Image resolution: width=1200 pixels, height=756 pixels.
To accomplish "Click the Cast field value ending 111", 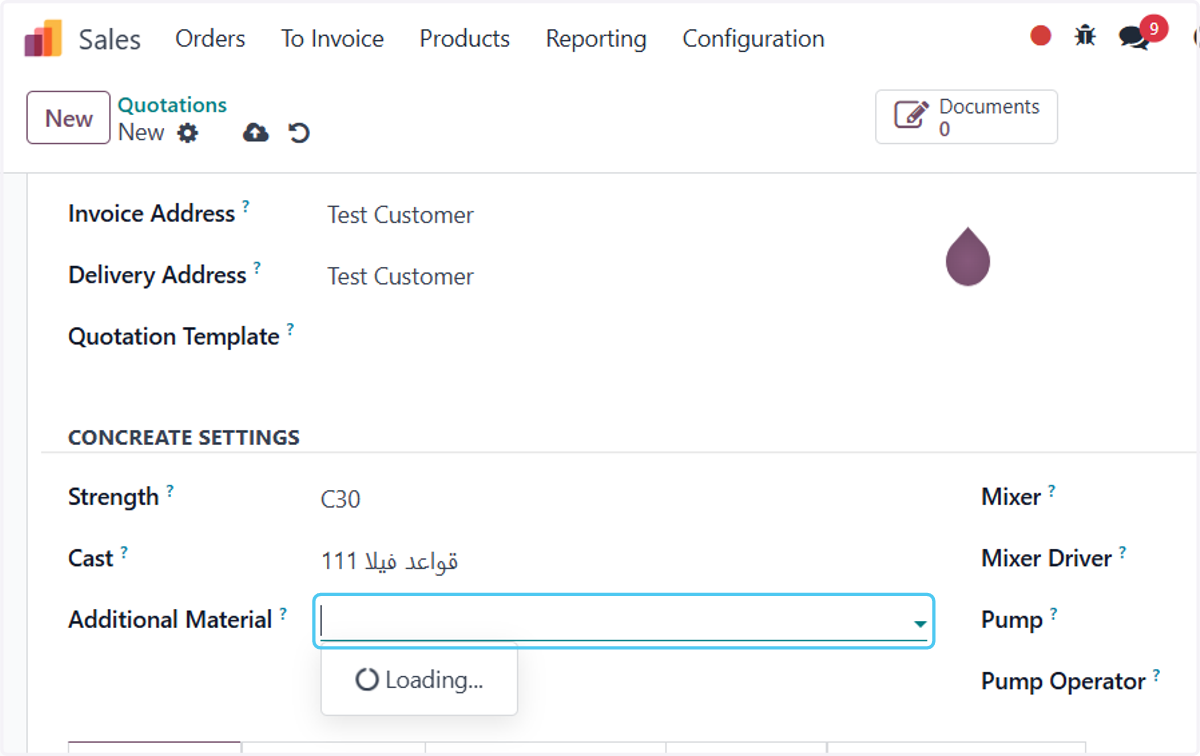I will point(390,561).
